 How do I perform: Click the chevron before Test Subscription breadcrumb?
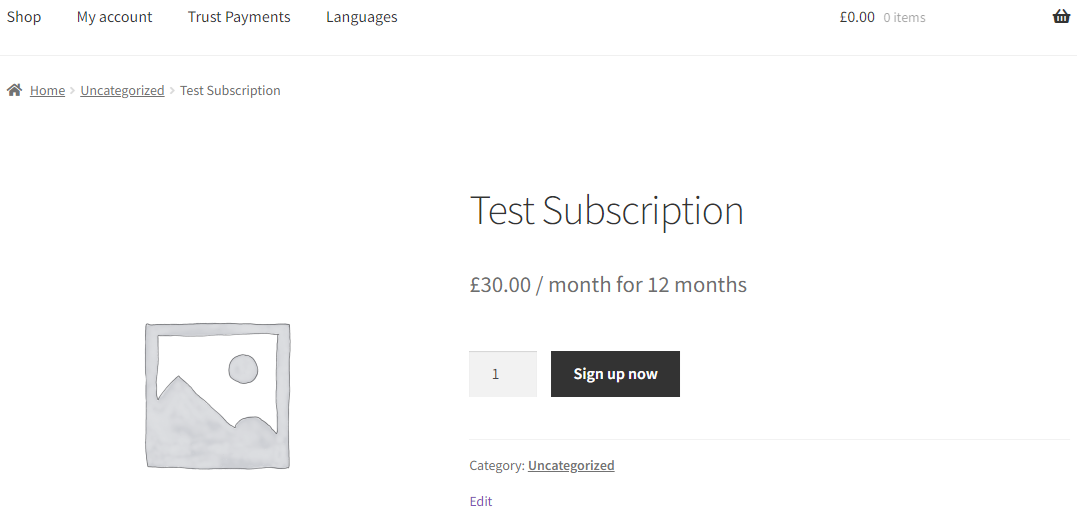(172, 91)
